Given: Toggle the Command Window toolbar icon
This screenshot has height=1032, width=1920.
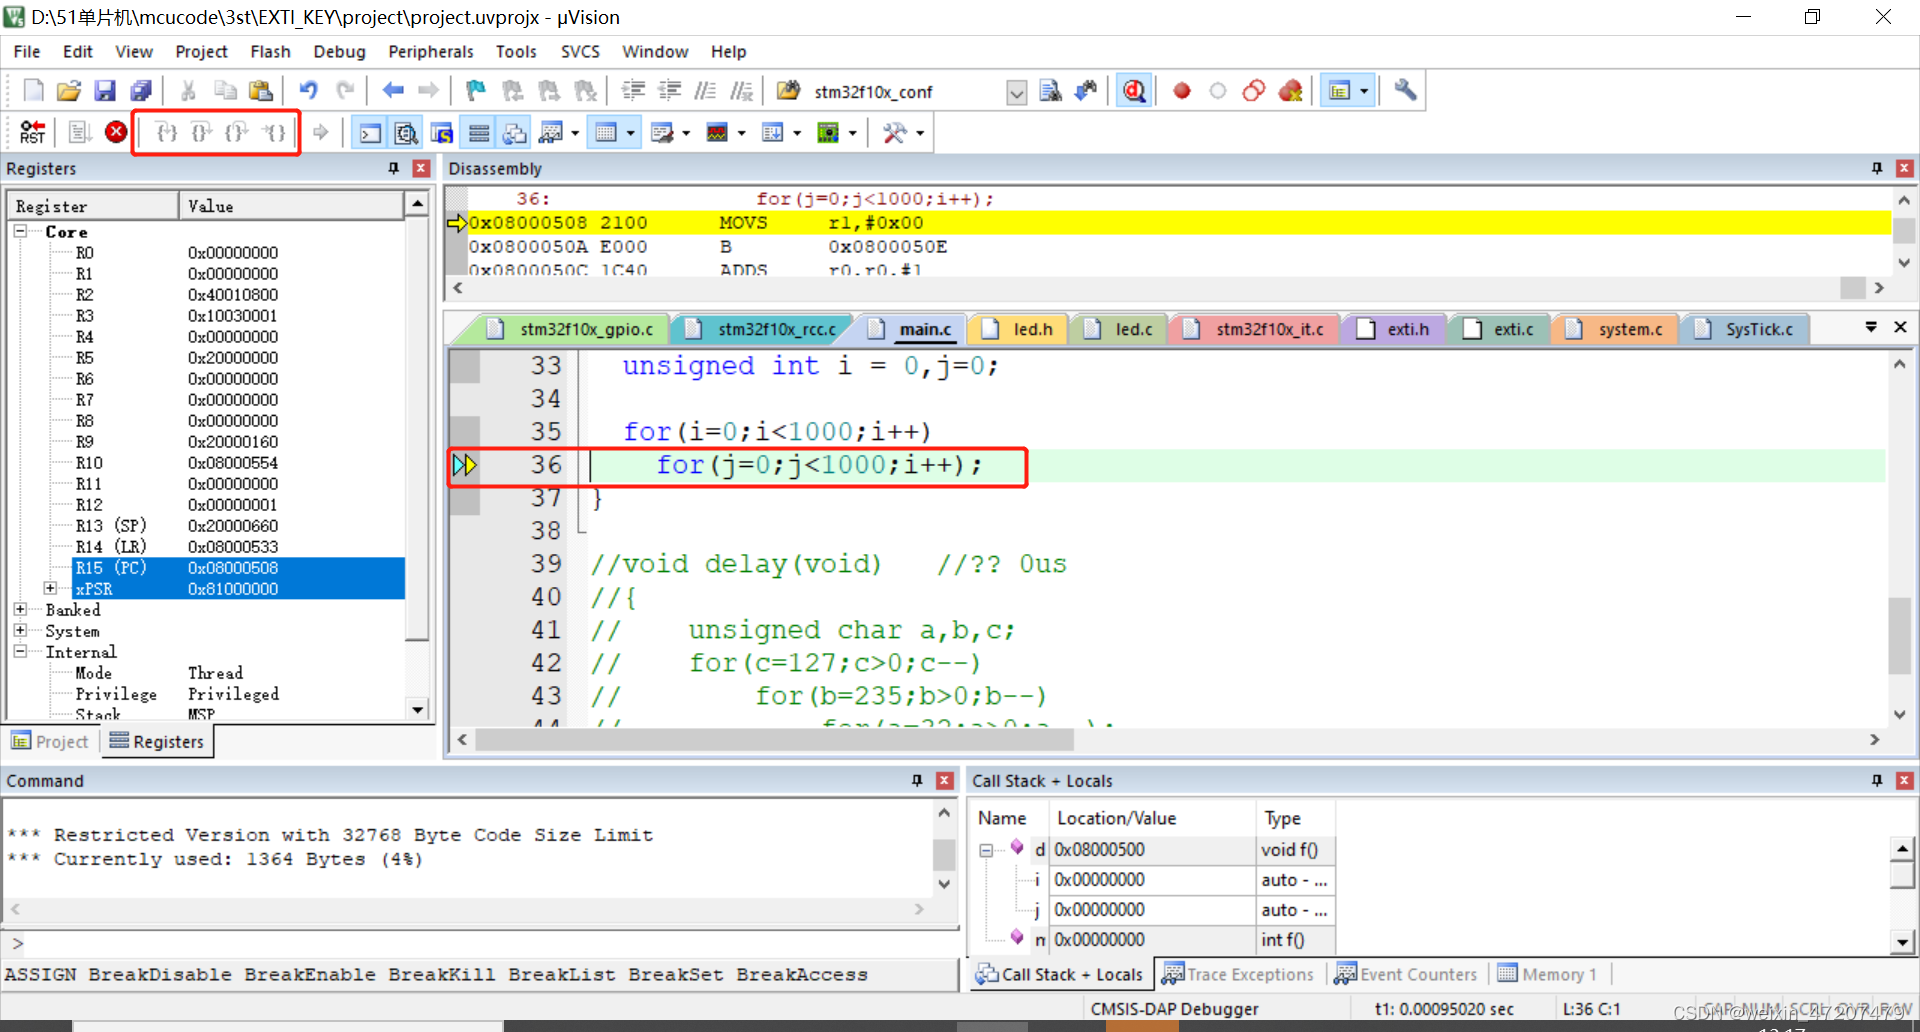Looking at the screenshot, I should point(369,131).
